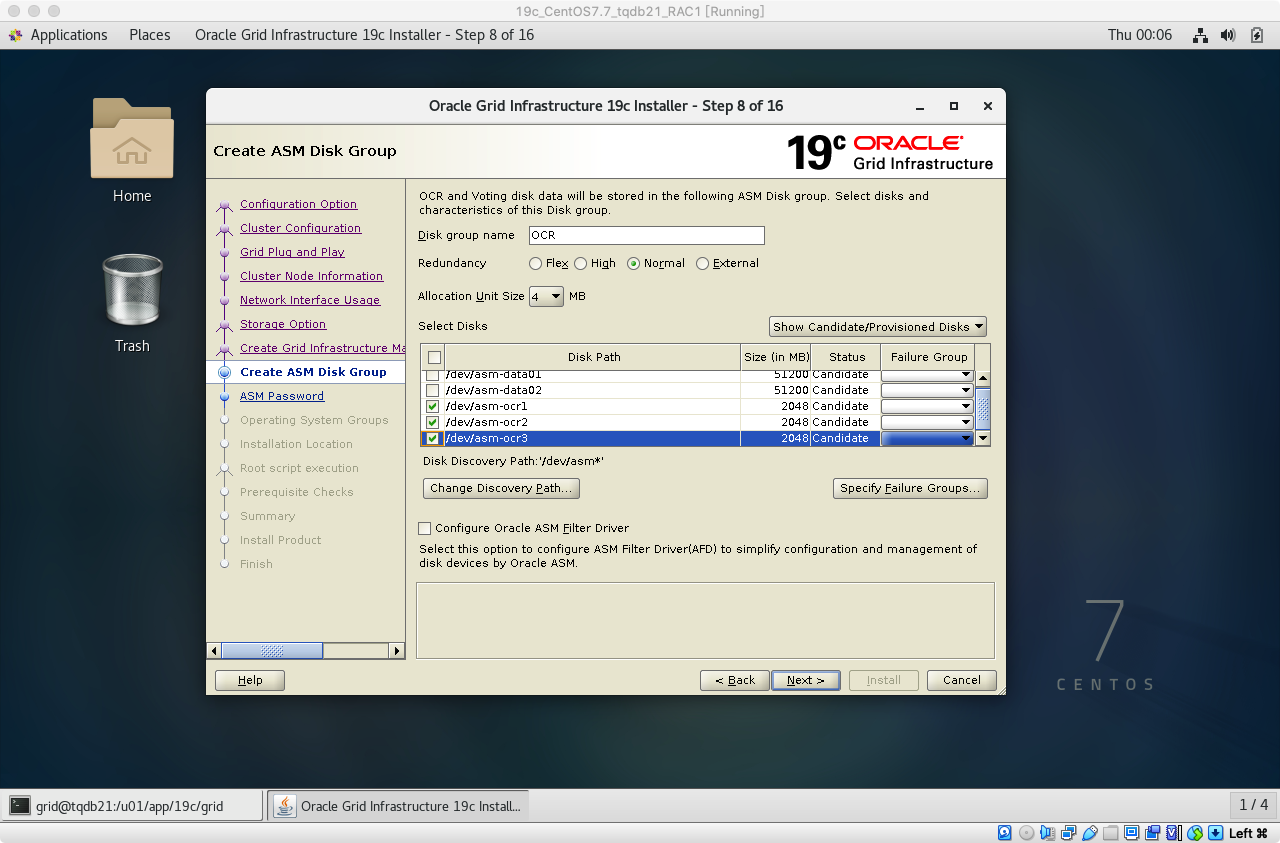Open Failure Group dropdown for asm-data01
This screenshot has height=843, width=1280.
[x=927, y=375]
